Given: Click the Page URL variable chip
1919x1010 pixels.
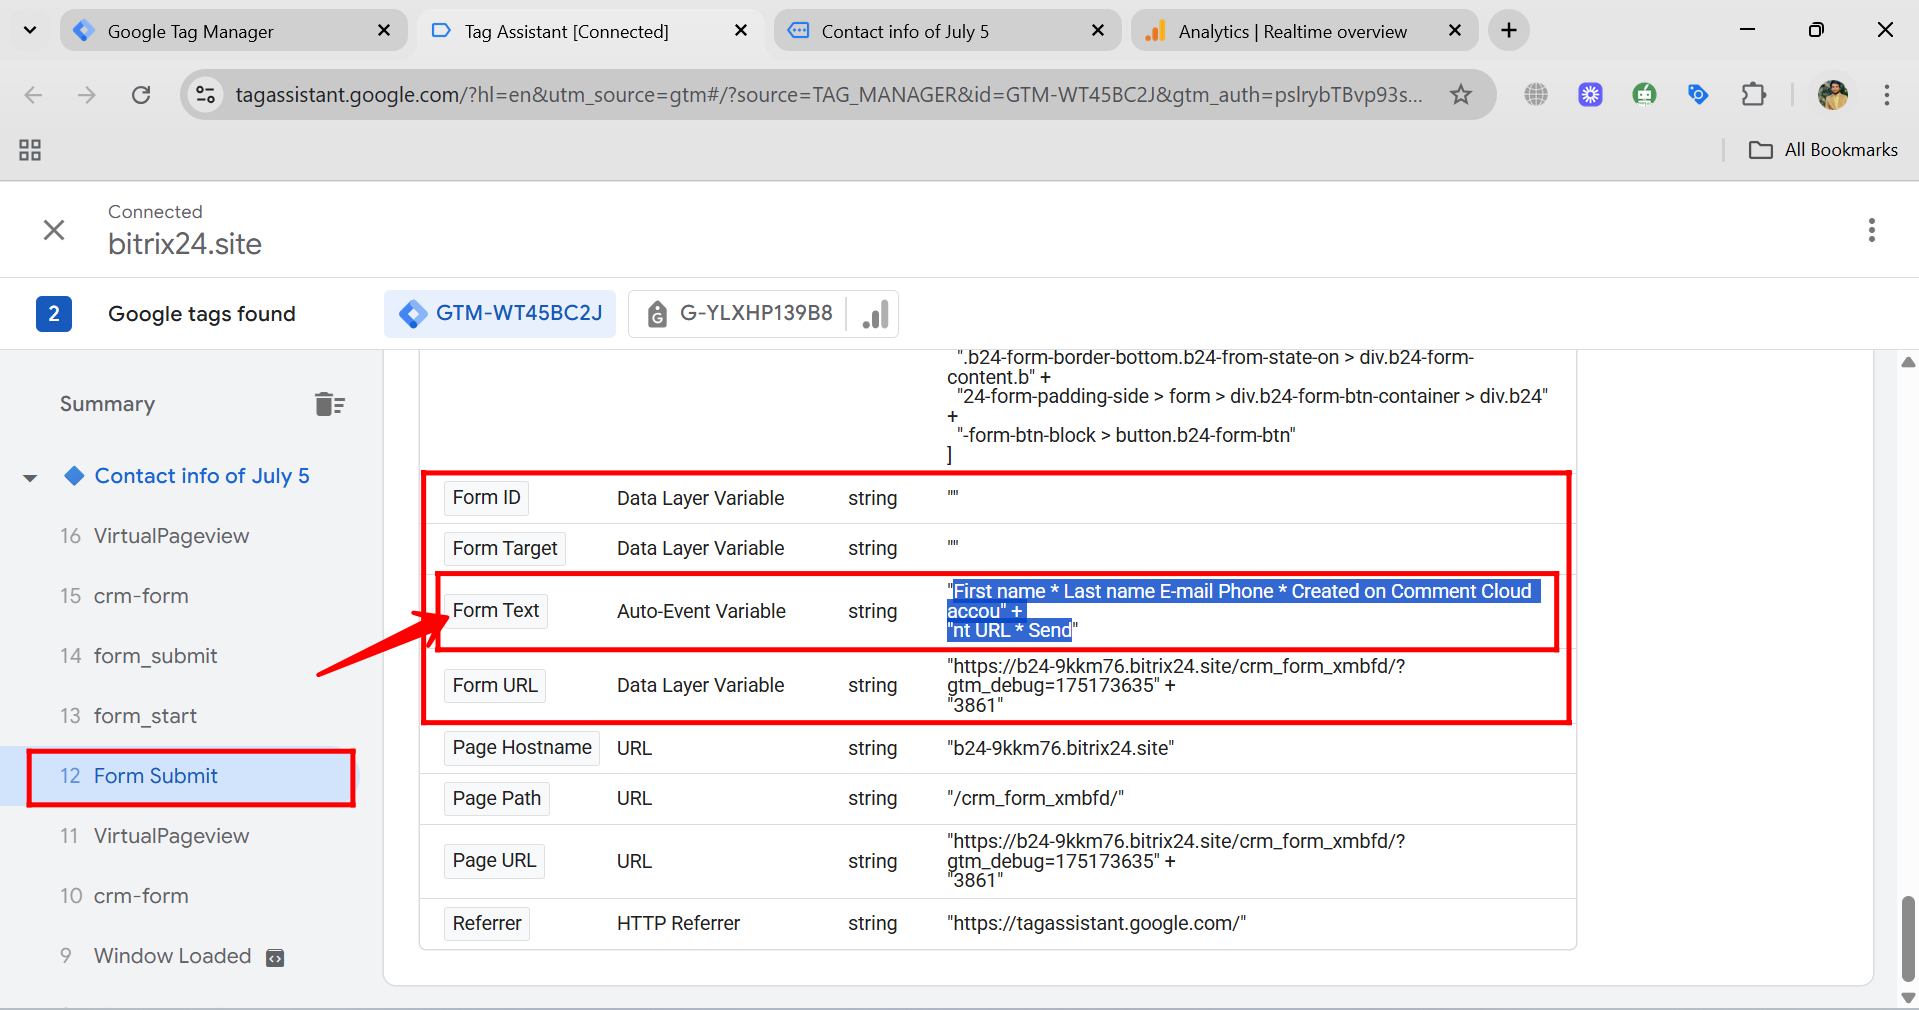Looking at the screenshot, I should coord(494,860).
